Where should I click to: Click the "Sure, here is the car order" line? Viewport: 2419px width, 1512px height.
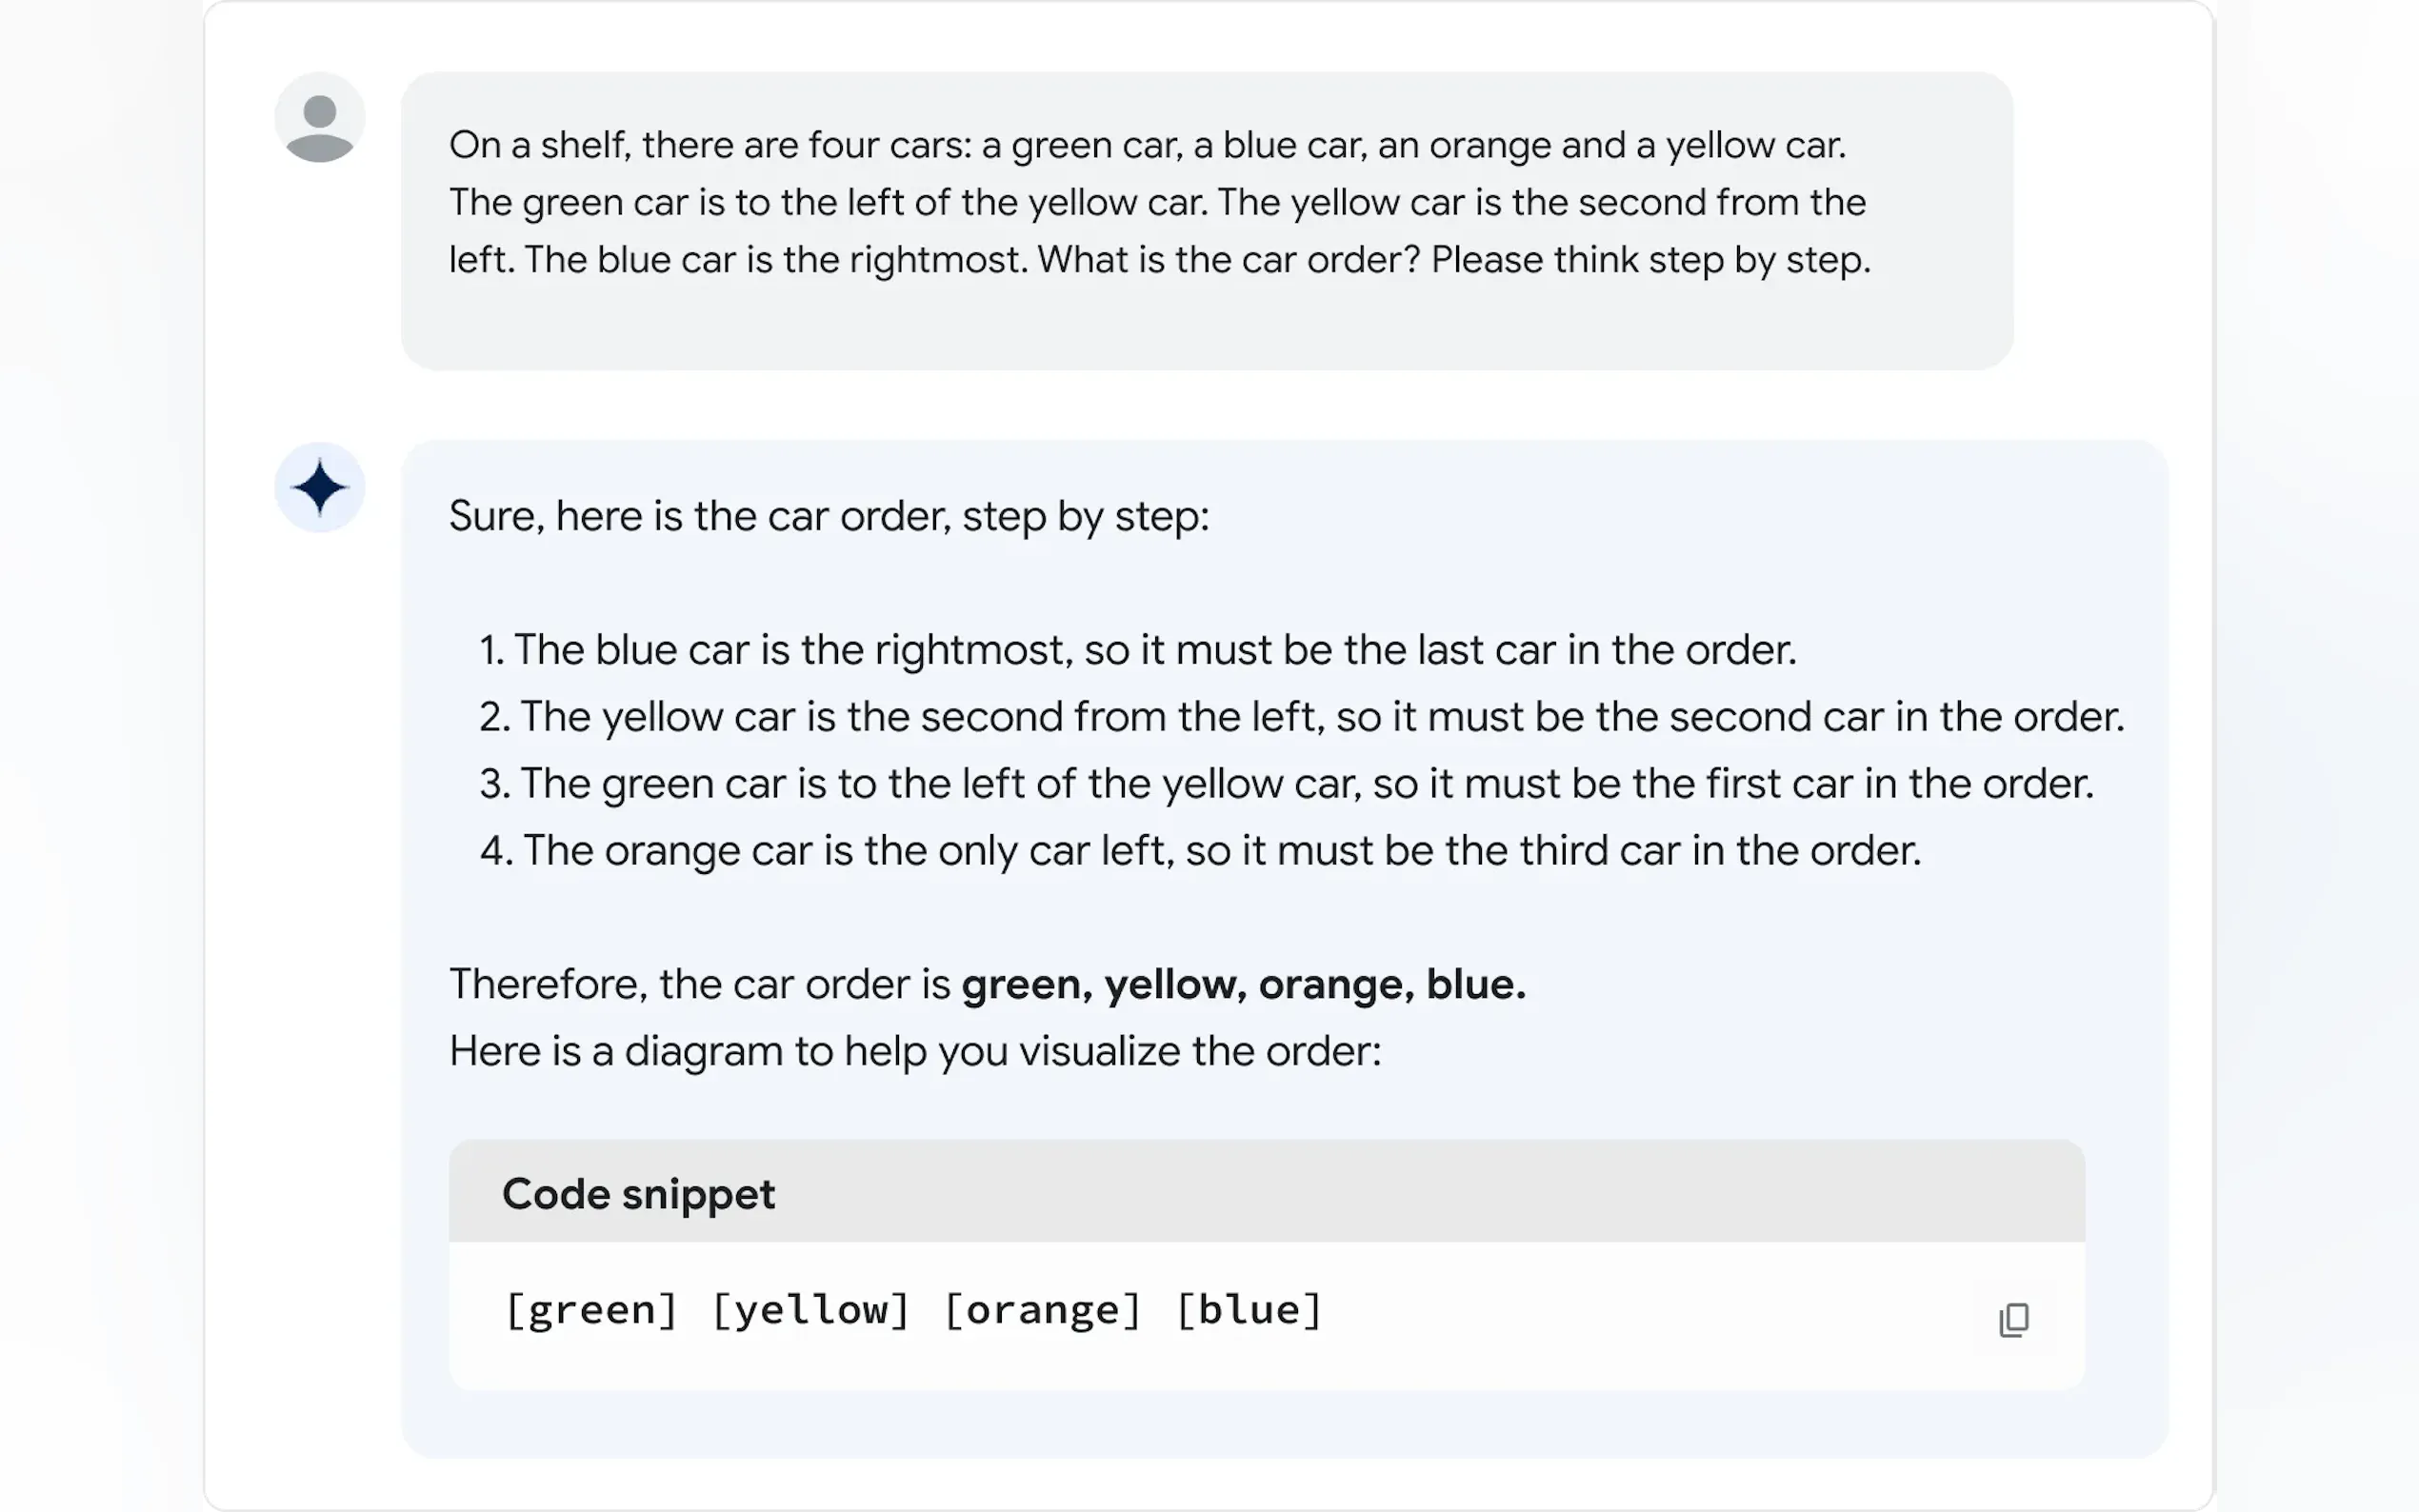(828, 517)
